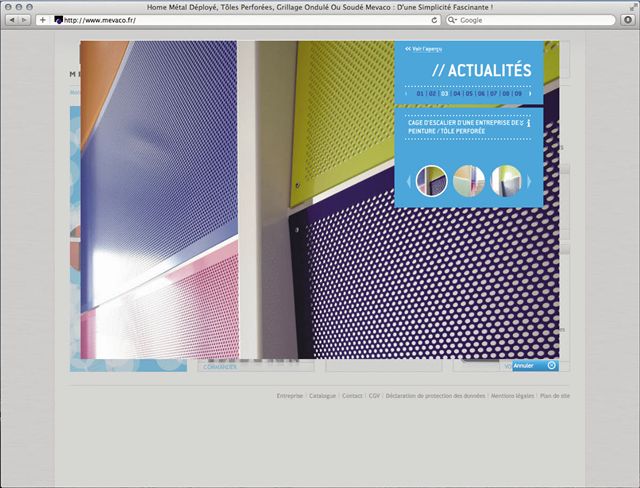Open 'Déclaration de protection des données' link
Image resolution: width=640 pixels, height=488 pixels.
click(x=435, y=396)
